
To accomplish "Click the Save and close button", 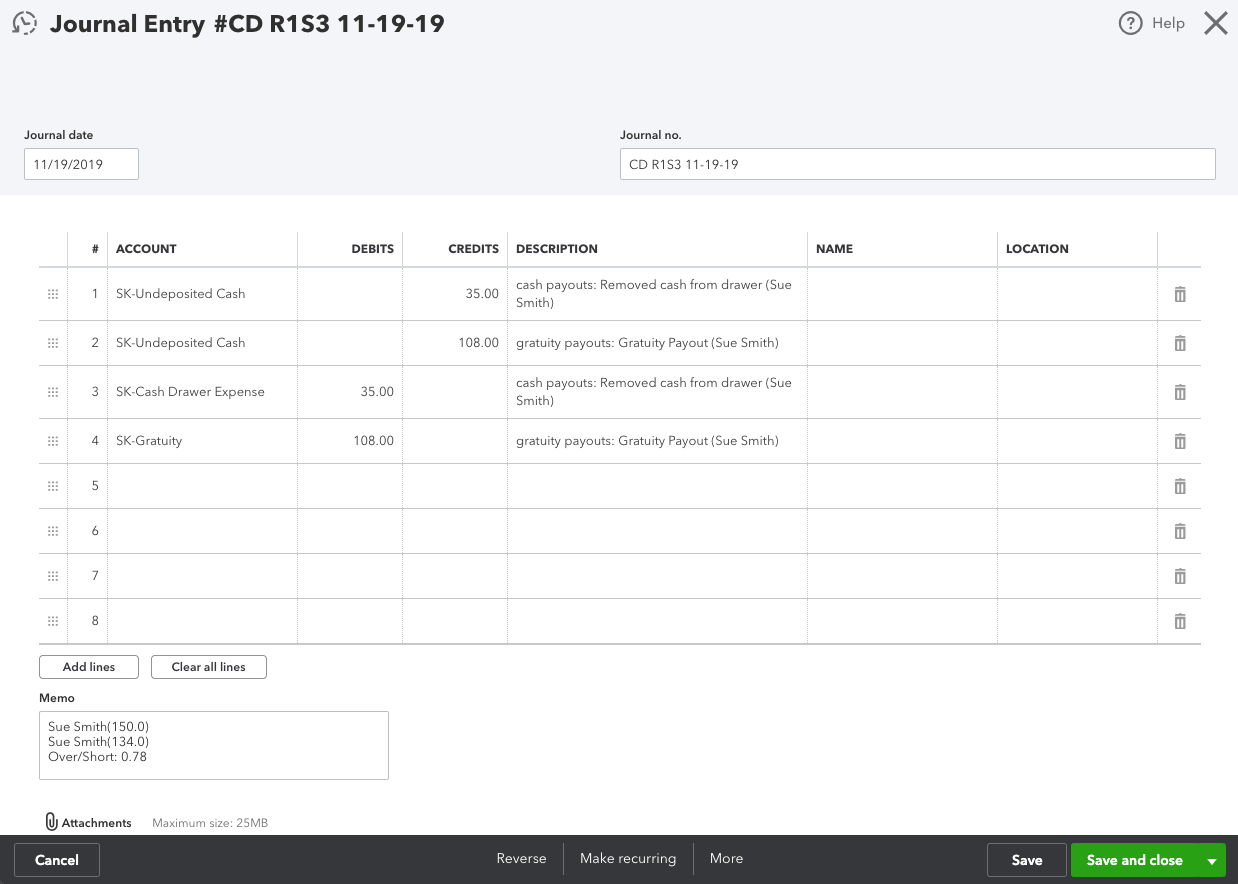I will point(1134,860).
